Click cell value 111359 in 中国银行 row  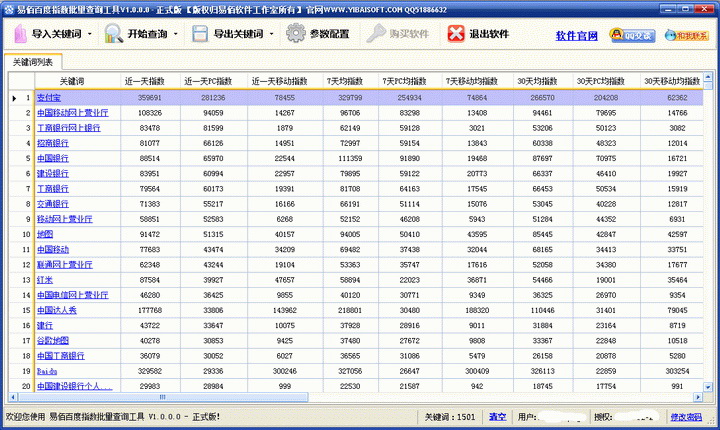click(350, 158)
